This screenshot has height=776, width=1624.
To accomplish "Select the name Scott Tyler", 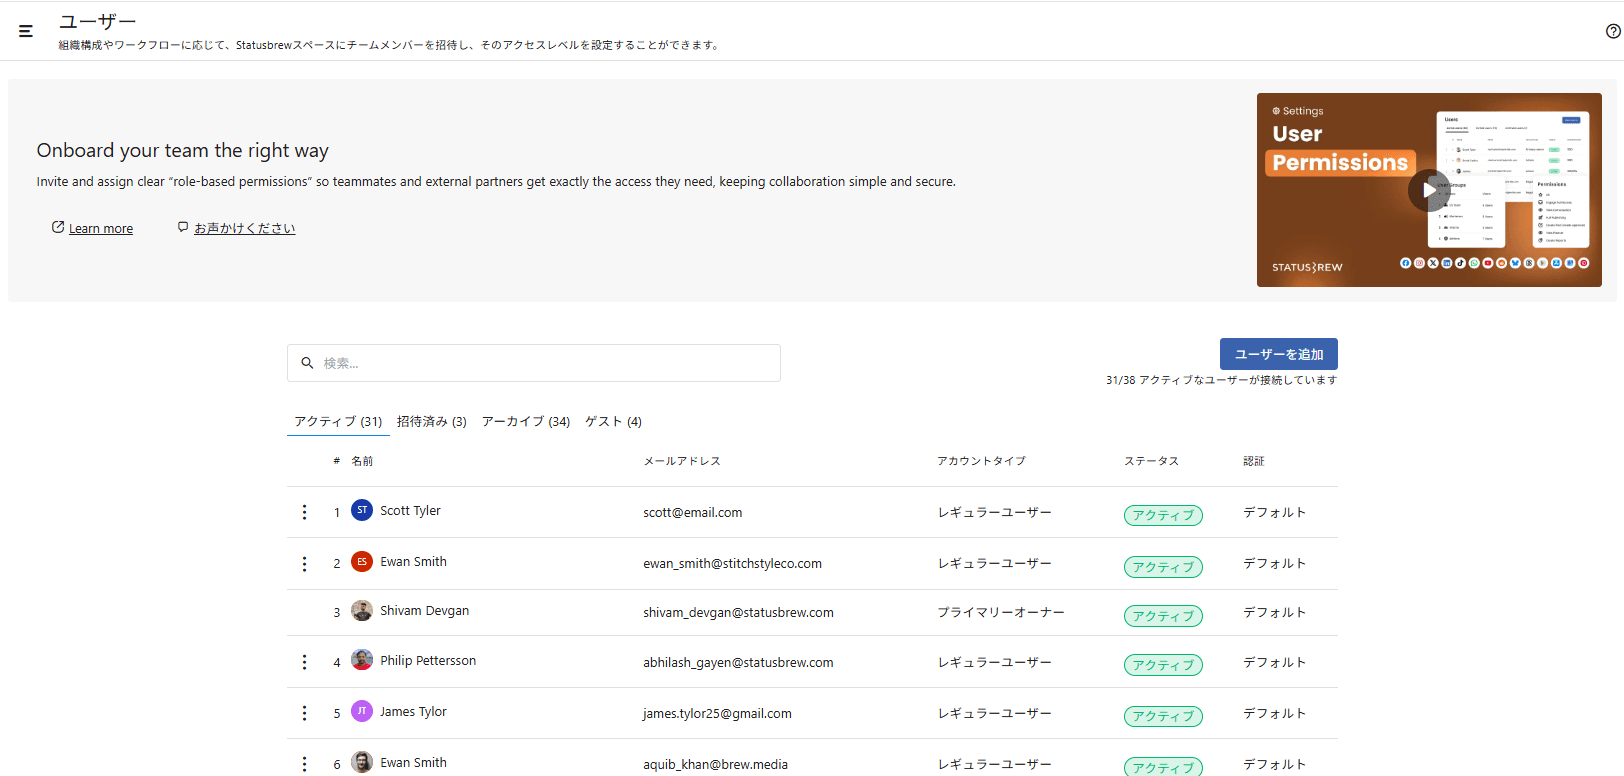I will (x=410, y=511).
